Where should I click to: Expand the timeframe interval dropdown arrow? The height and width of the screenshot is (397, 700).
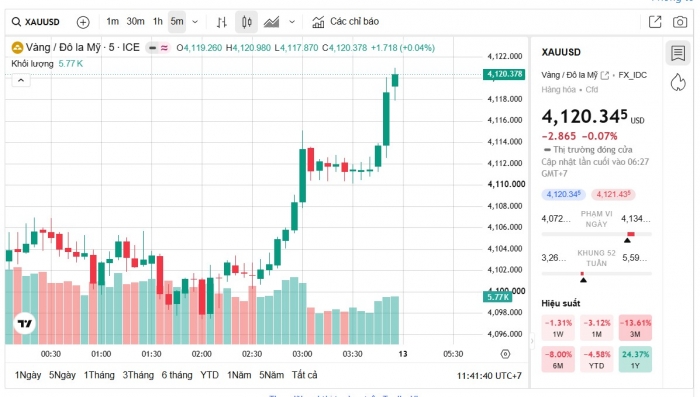[x=195, y=22]
